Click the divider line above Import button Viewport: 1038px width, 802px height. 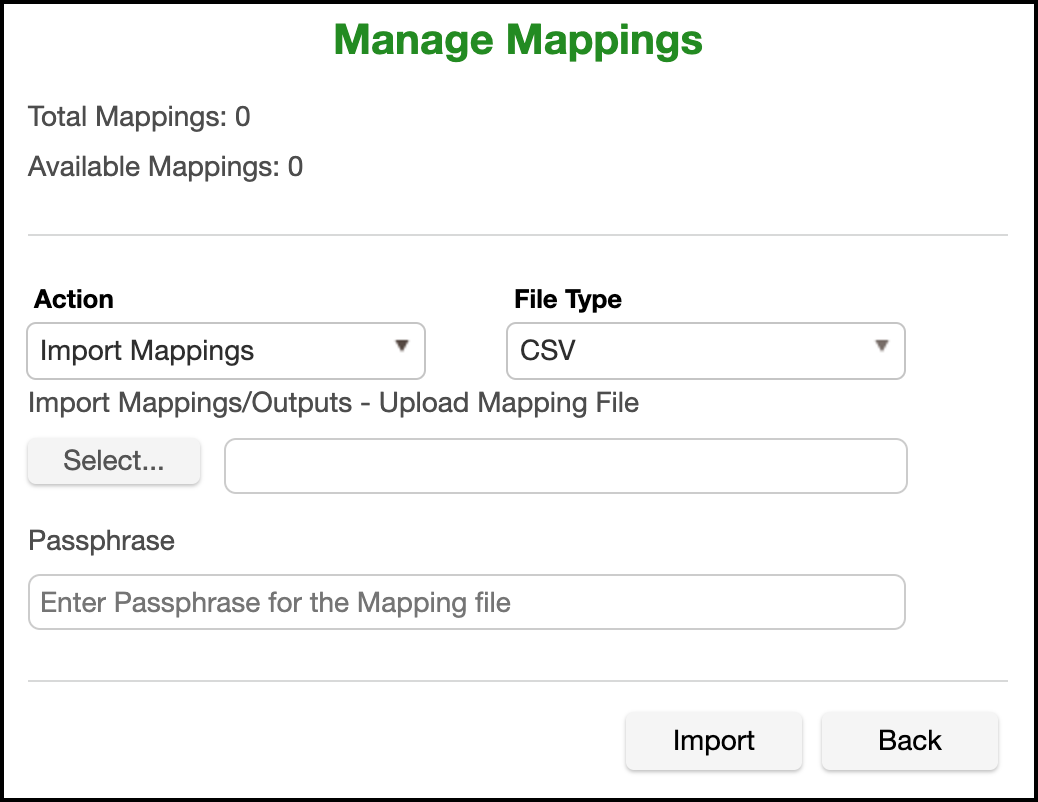[x=518, y=681]
